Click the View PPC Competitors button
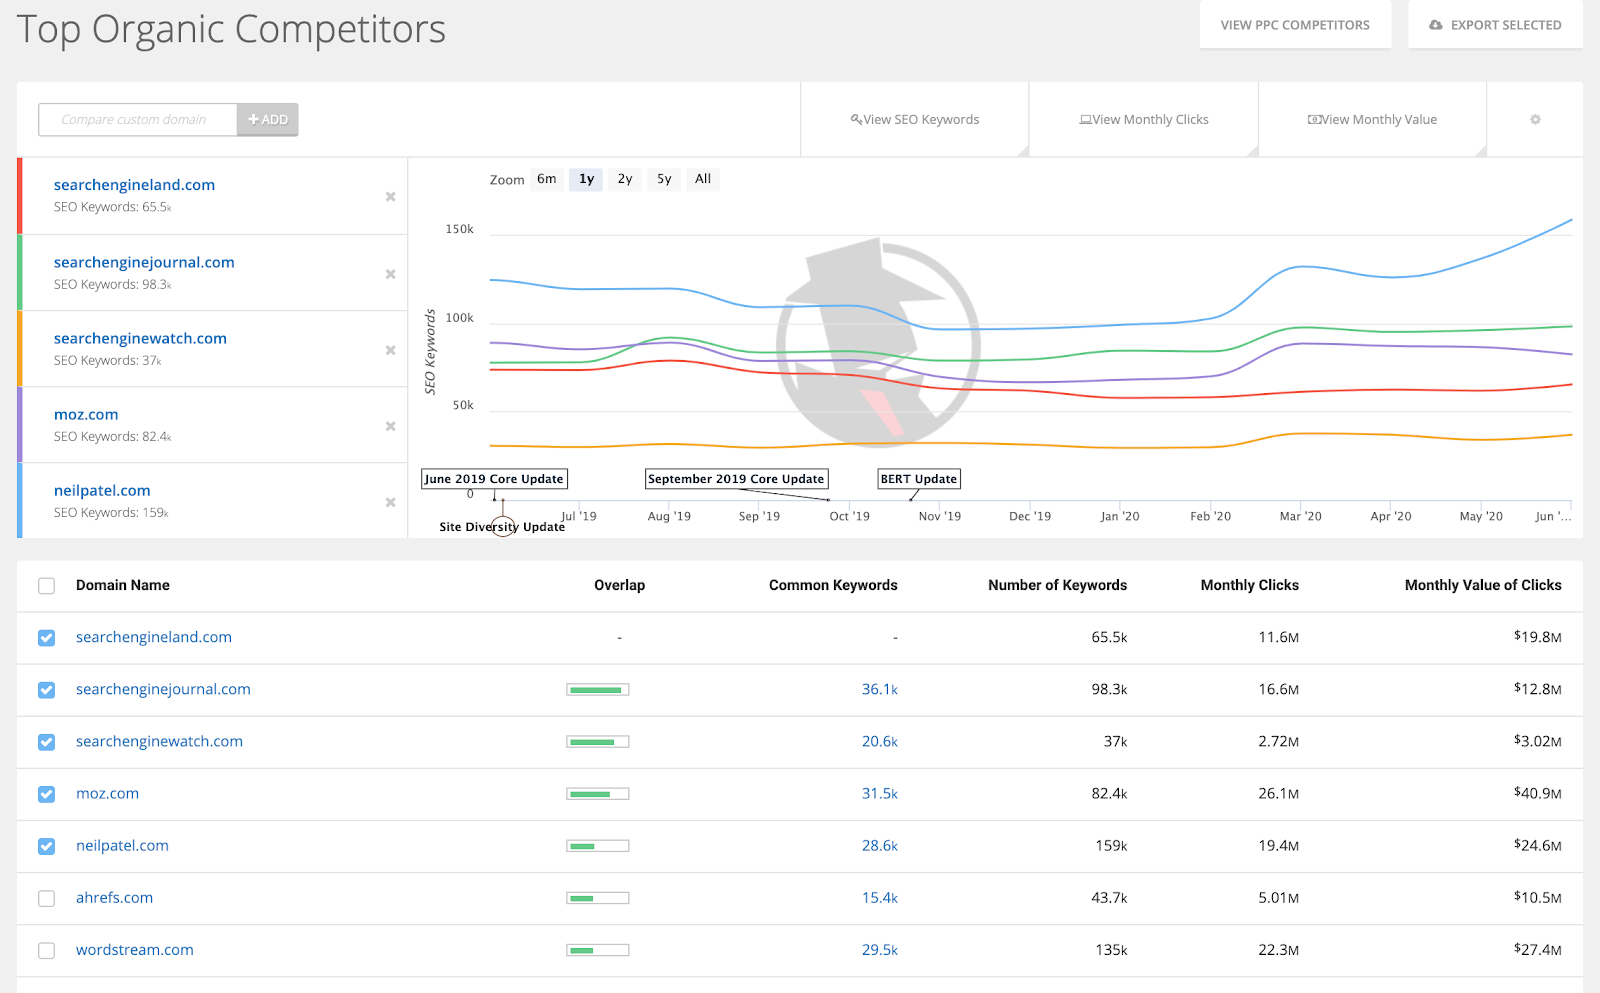This screenshot has height=993, width=1600. pyautogui.click(x=1295, y=25)
